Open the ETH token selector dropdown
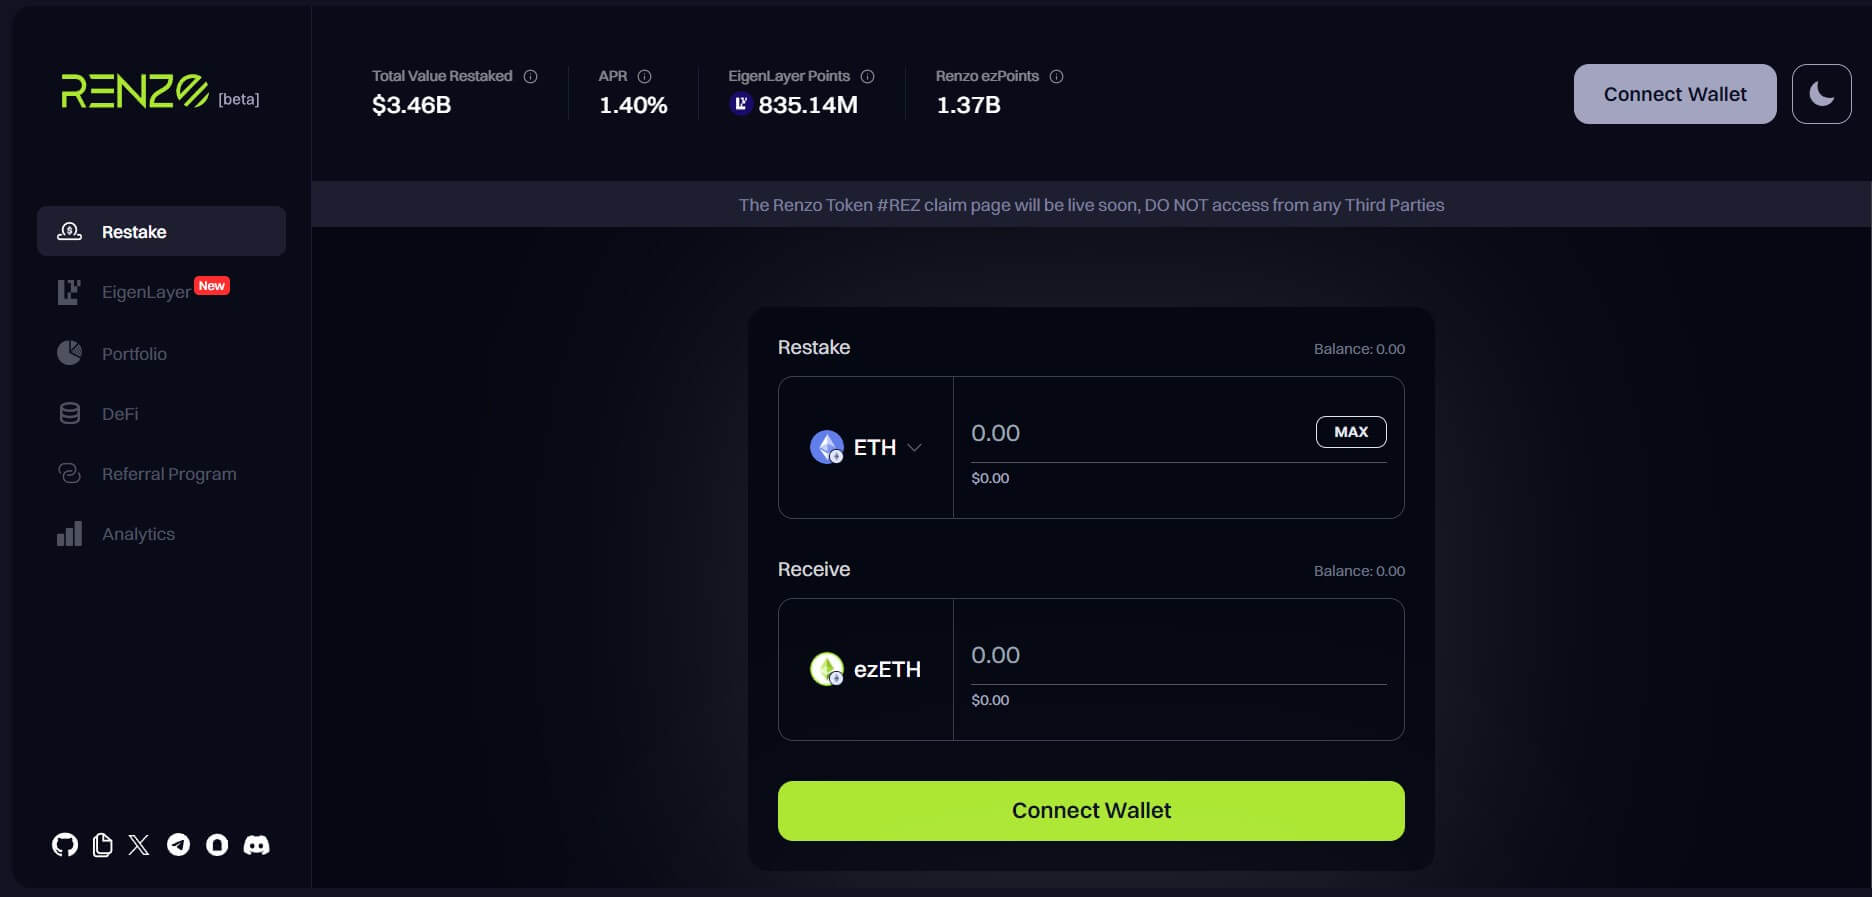 point(866,447)
